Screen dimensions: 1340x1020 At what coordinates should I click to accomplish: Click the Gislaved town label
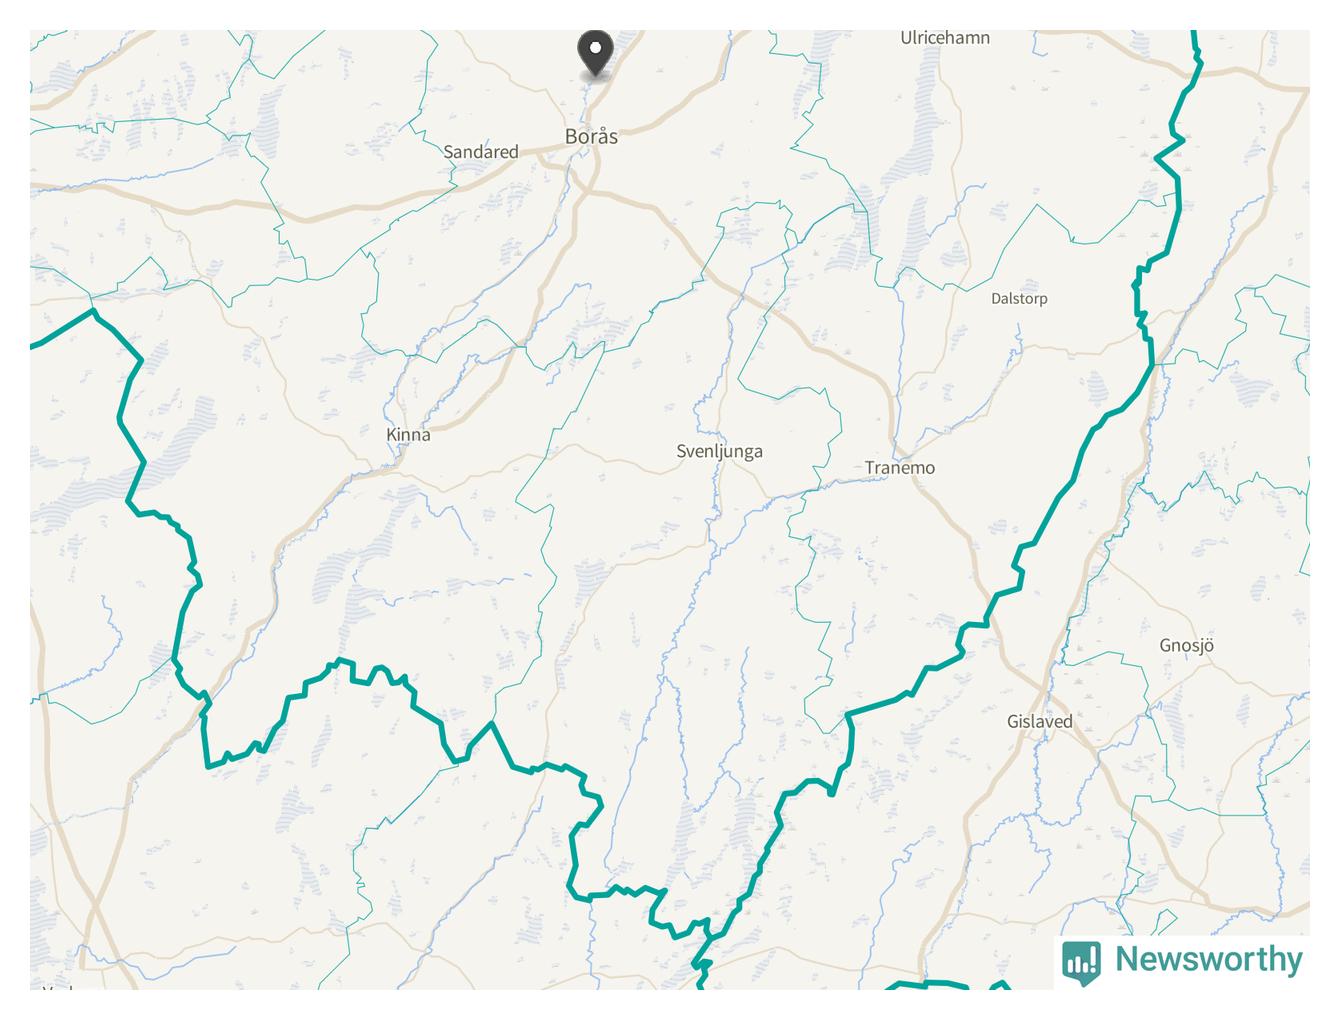tap(1040, 721)
